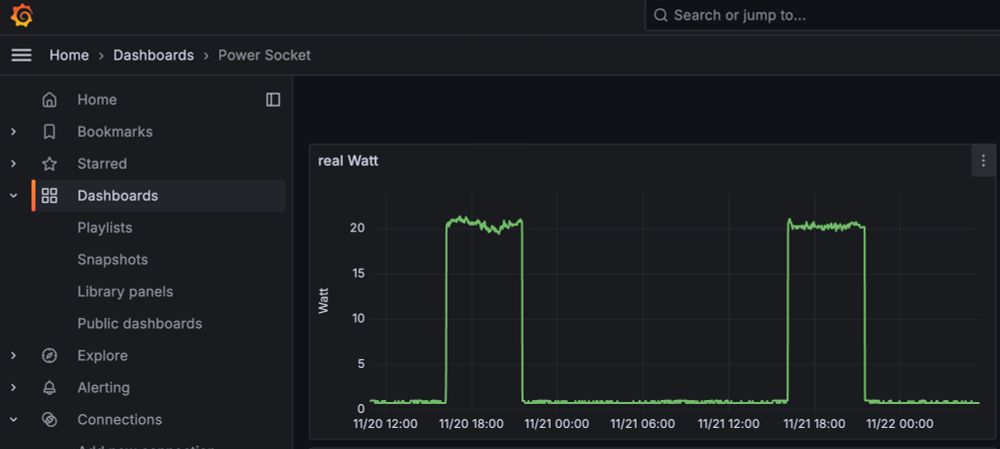Click the Explore compass icon
Viewport: 1000px width, 449px height.
pos(49,356)
